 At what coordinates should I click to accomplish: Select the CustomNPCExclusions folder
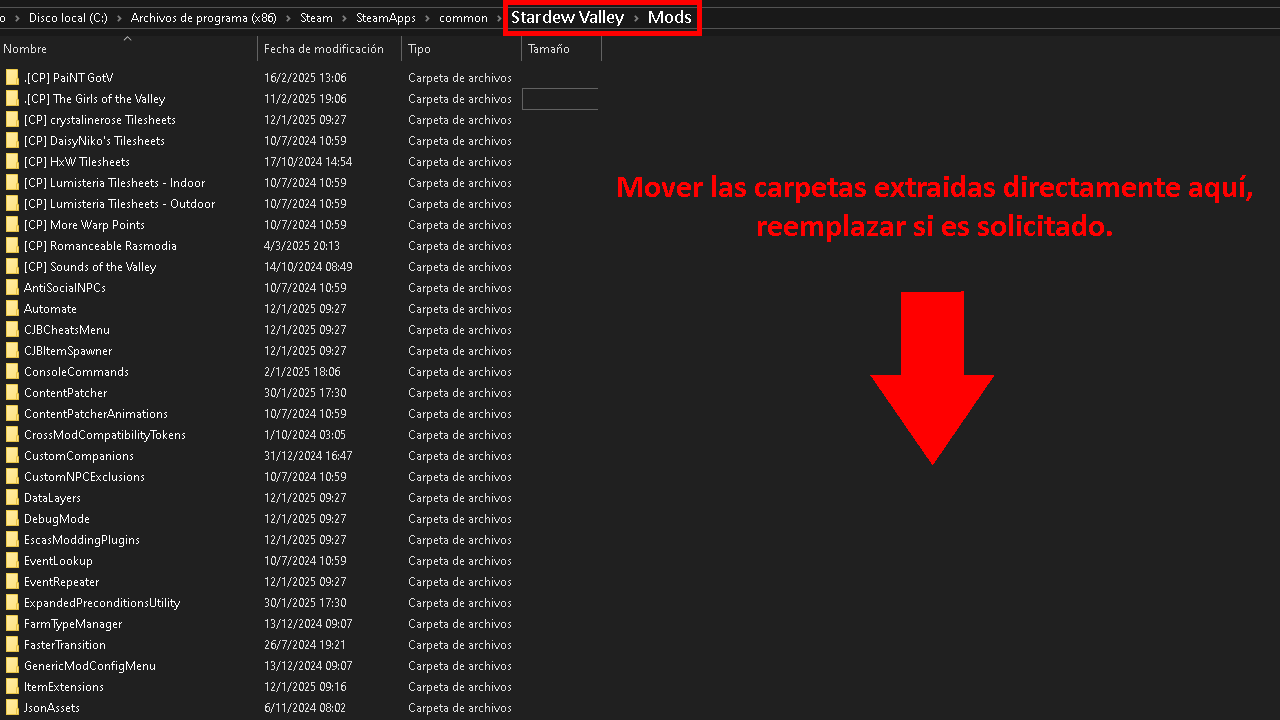84,477
